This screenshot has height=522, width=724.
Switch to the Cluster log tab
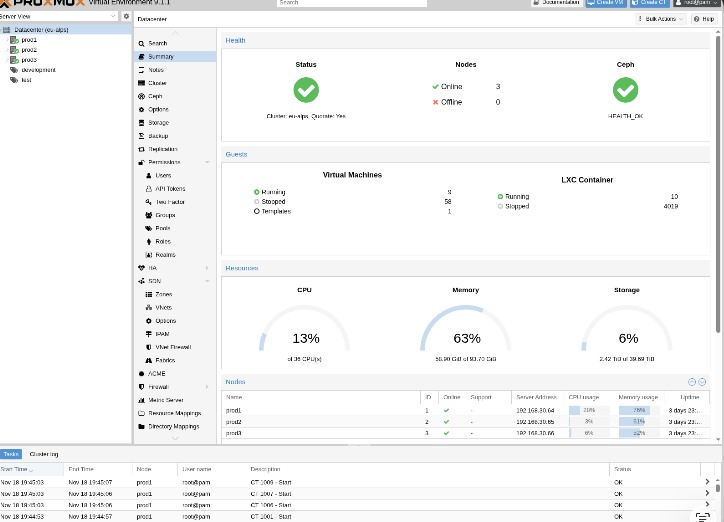click(x=44, y=454)
